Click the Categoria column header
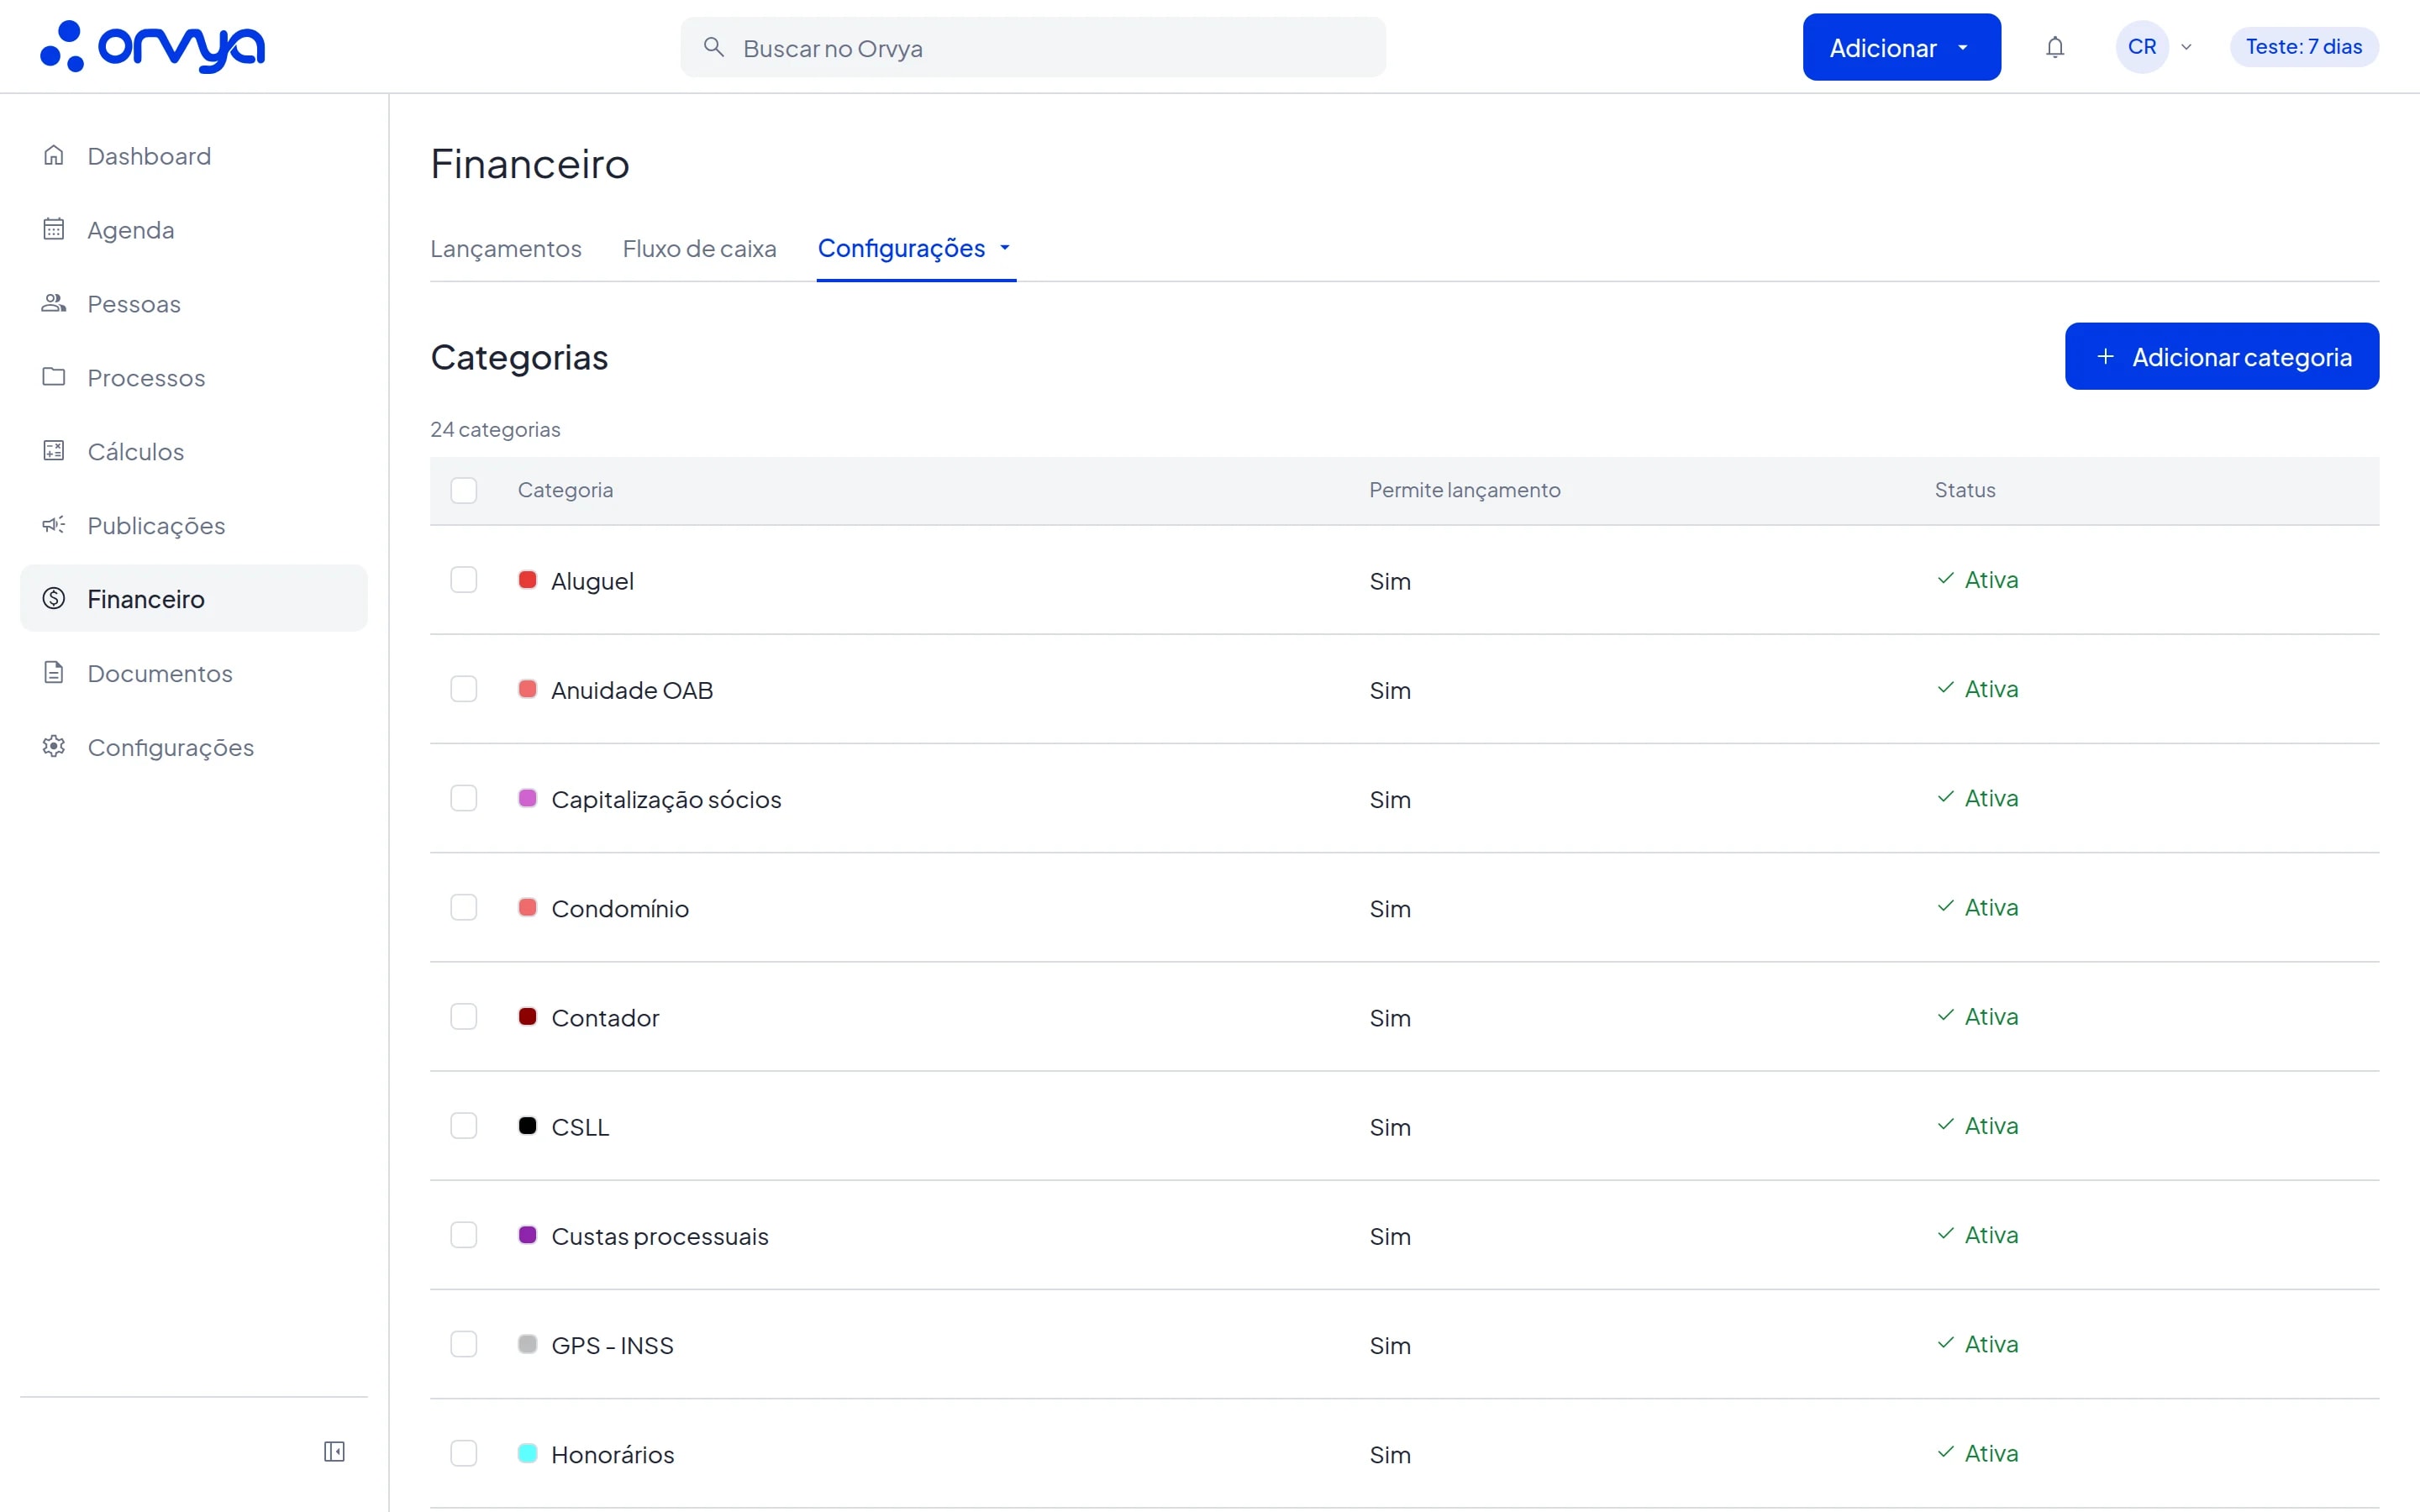Screen dimensions: 2420x1512 point(565,490)
